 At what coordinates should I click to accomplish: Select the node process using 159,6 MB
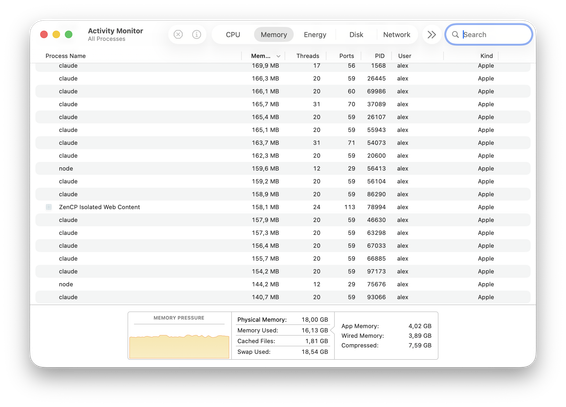pos(283,169)
